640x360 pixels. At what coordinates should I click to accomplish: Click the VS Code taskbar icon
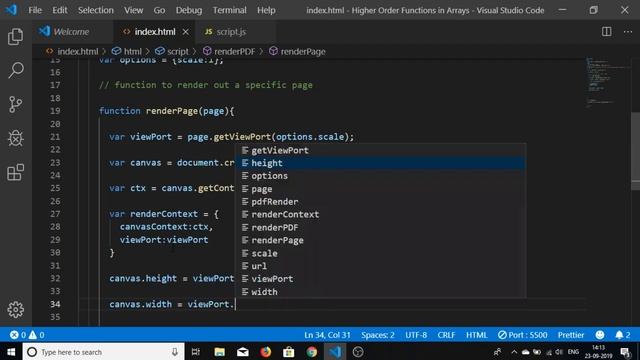[x=335, y=352]
